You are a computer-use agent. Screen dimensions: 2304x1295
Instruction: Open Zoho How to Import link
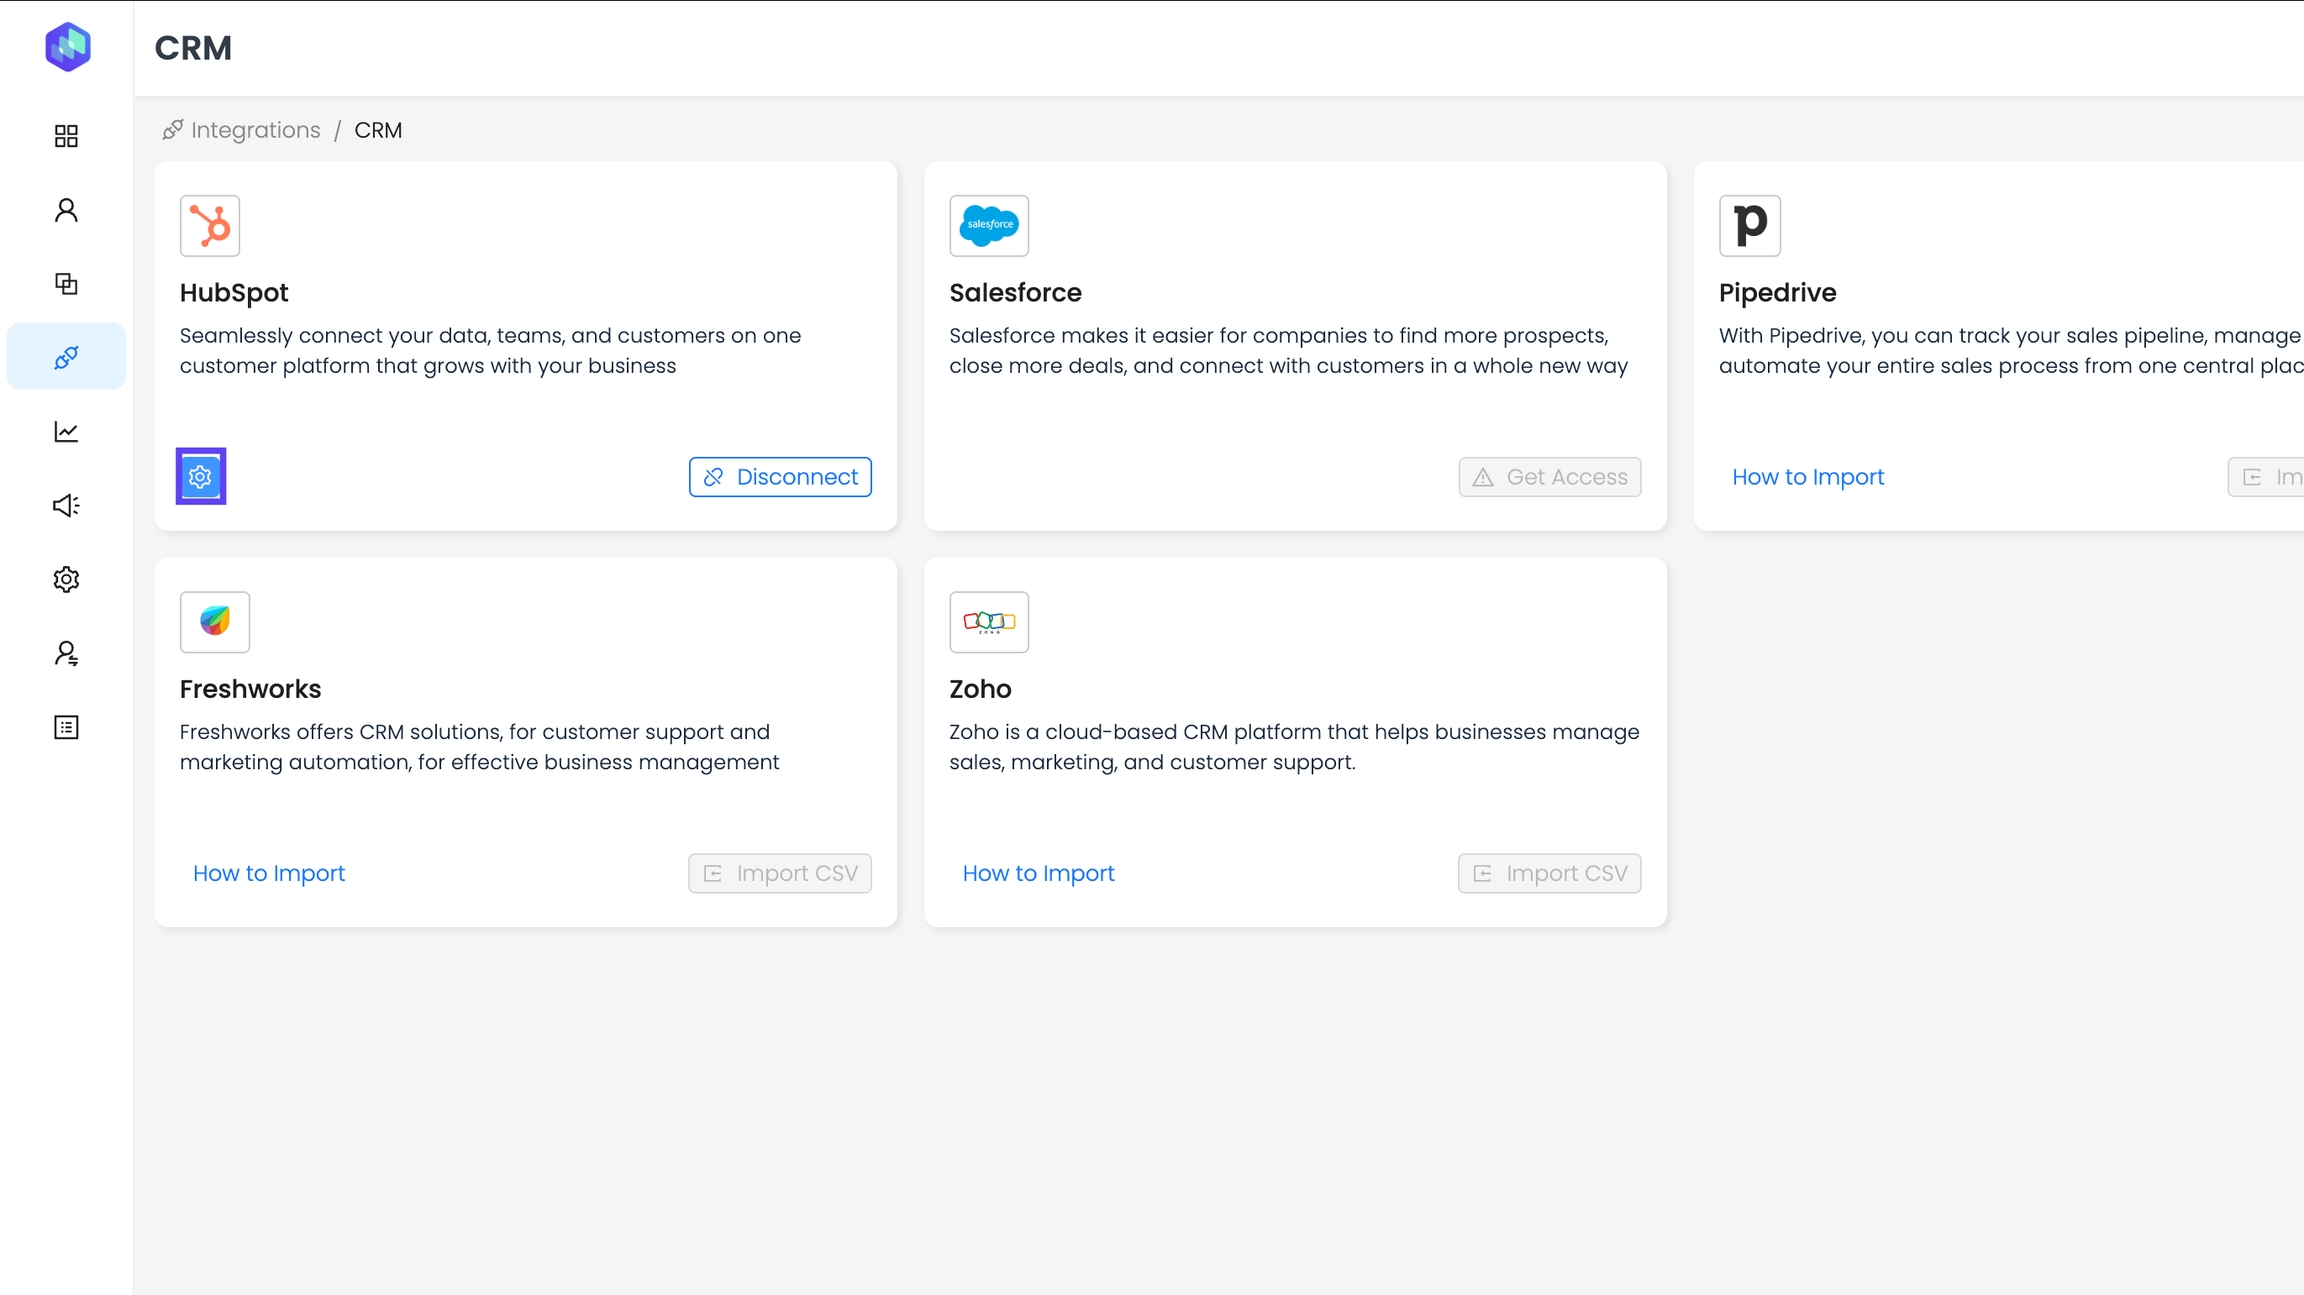1038,873
